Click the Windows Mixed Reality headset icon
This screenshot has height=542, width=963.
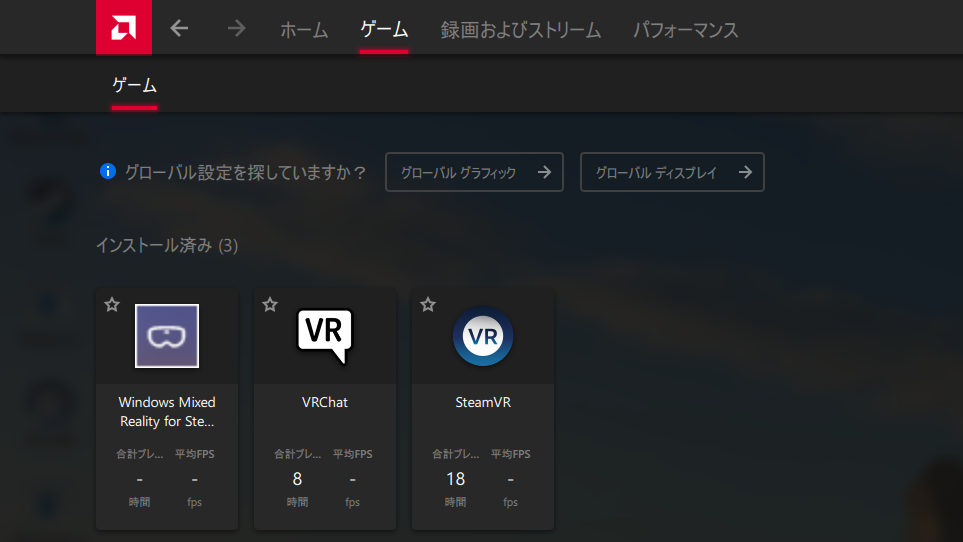pos(167,336)
